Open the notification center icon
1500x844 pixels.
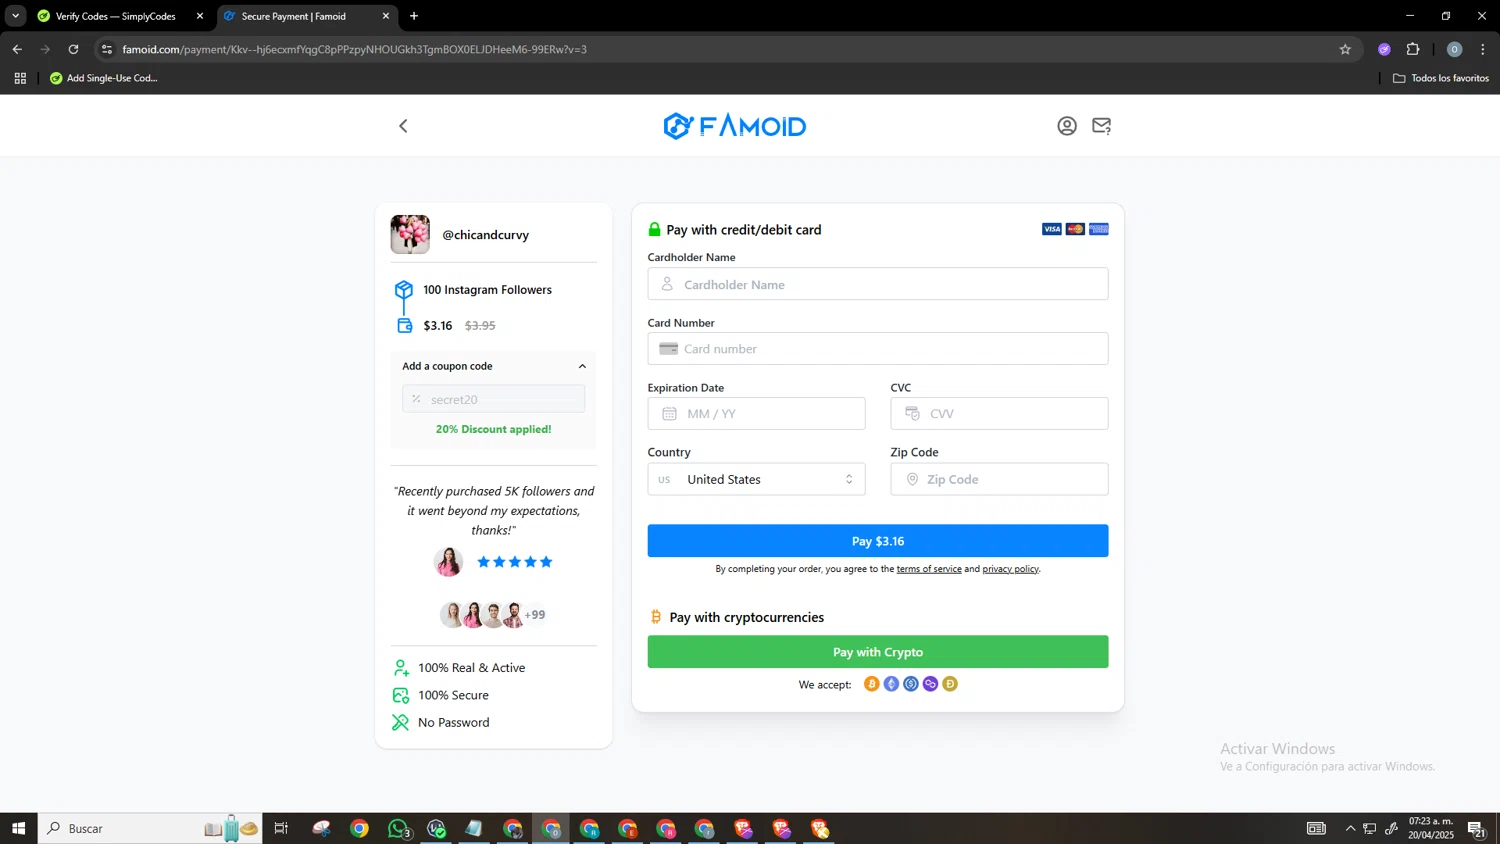(1475, 828)
